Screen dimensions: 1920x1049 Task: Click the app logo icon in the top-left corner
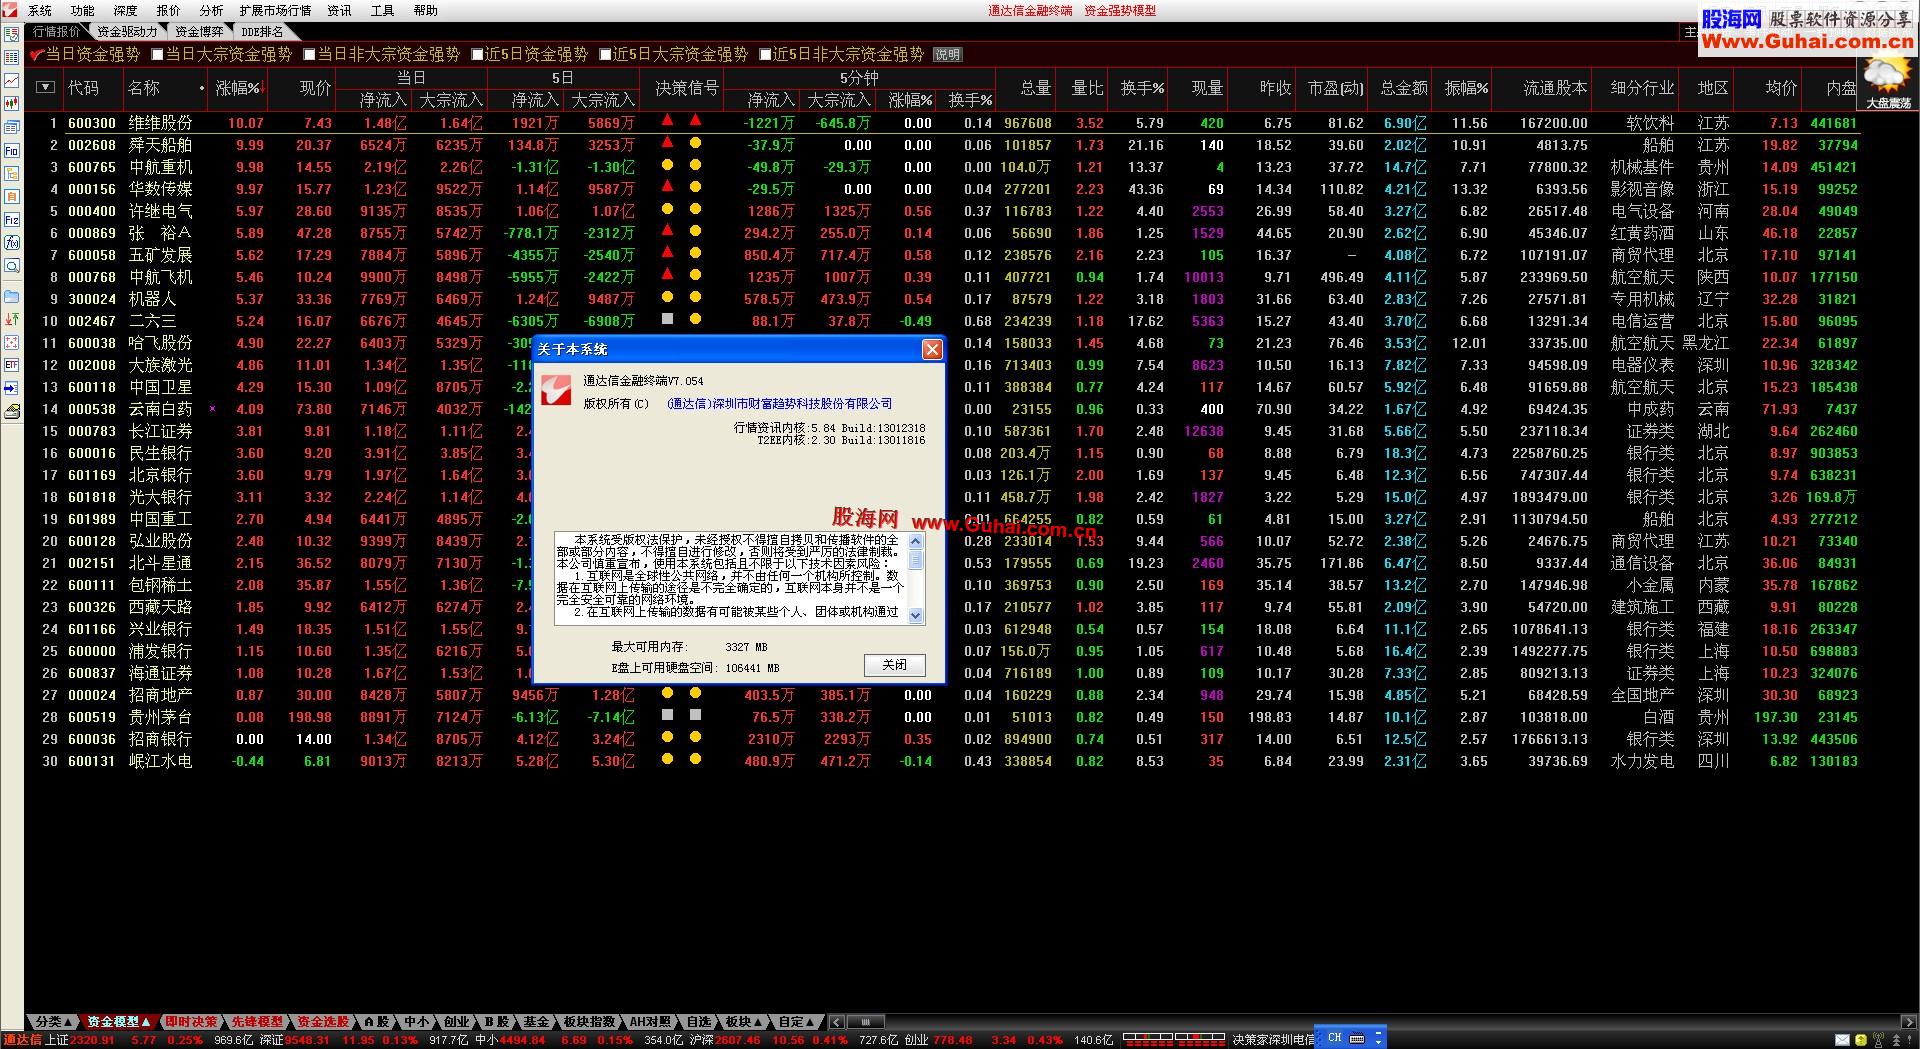click(x=10, y=10)
